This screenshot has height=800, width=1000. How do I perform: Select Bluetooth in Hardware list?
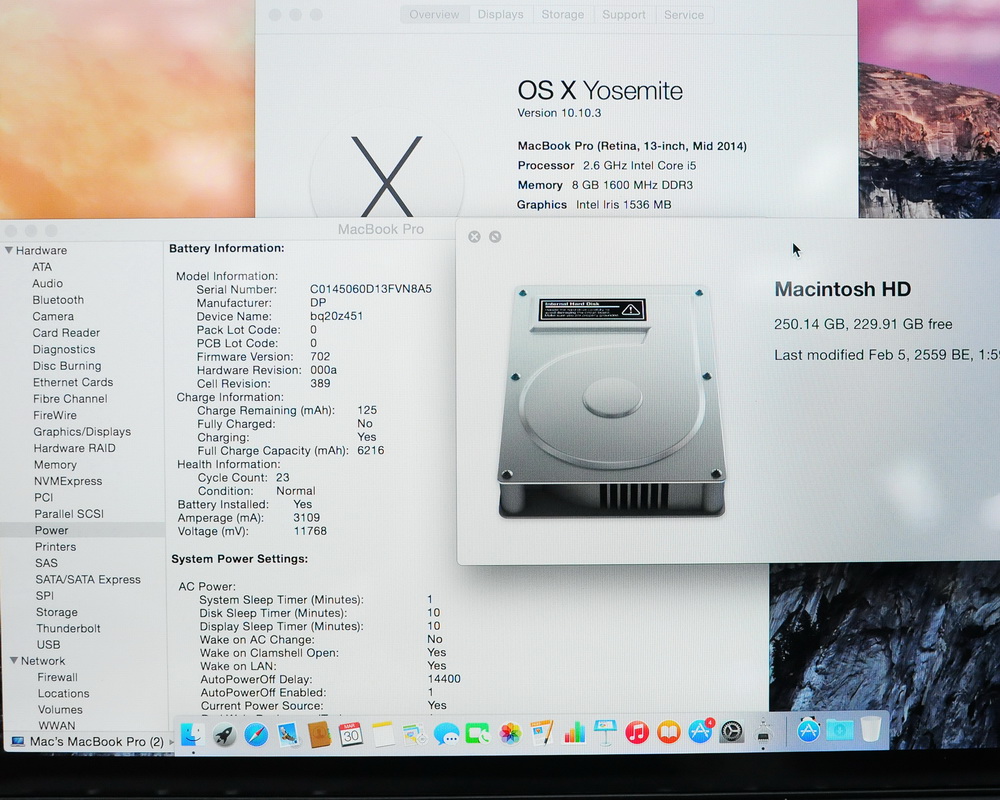pyautogui.click(x=58, y=300)
